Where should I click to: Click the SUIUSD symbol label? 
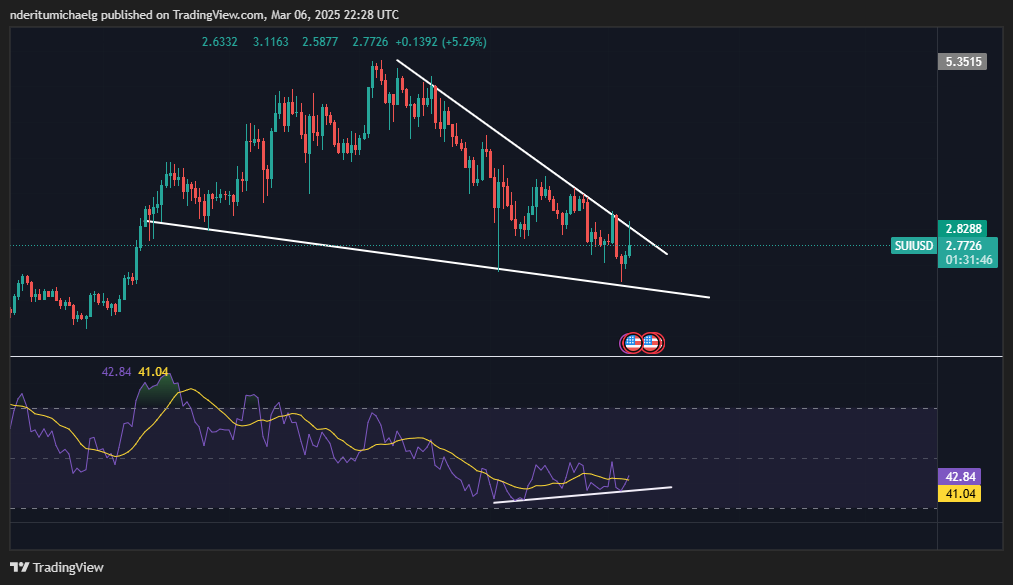[914, 245]
